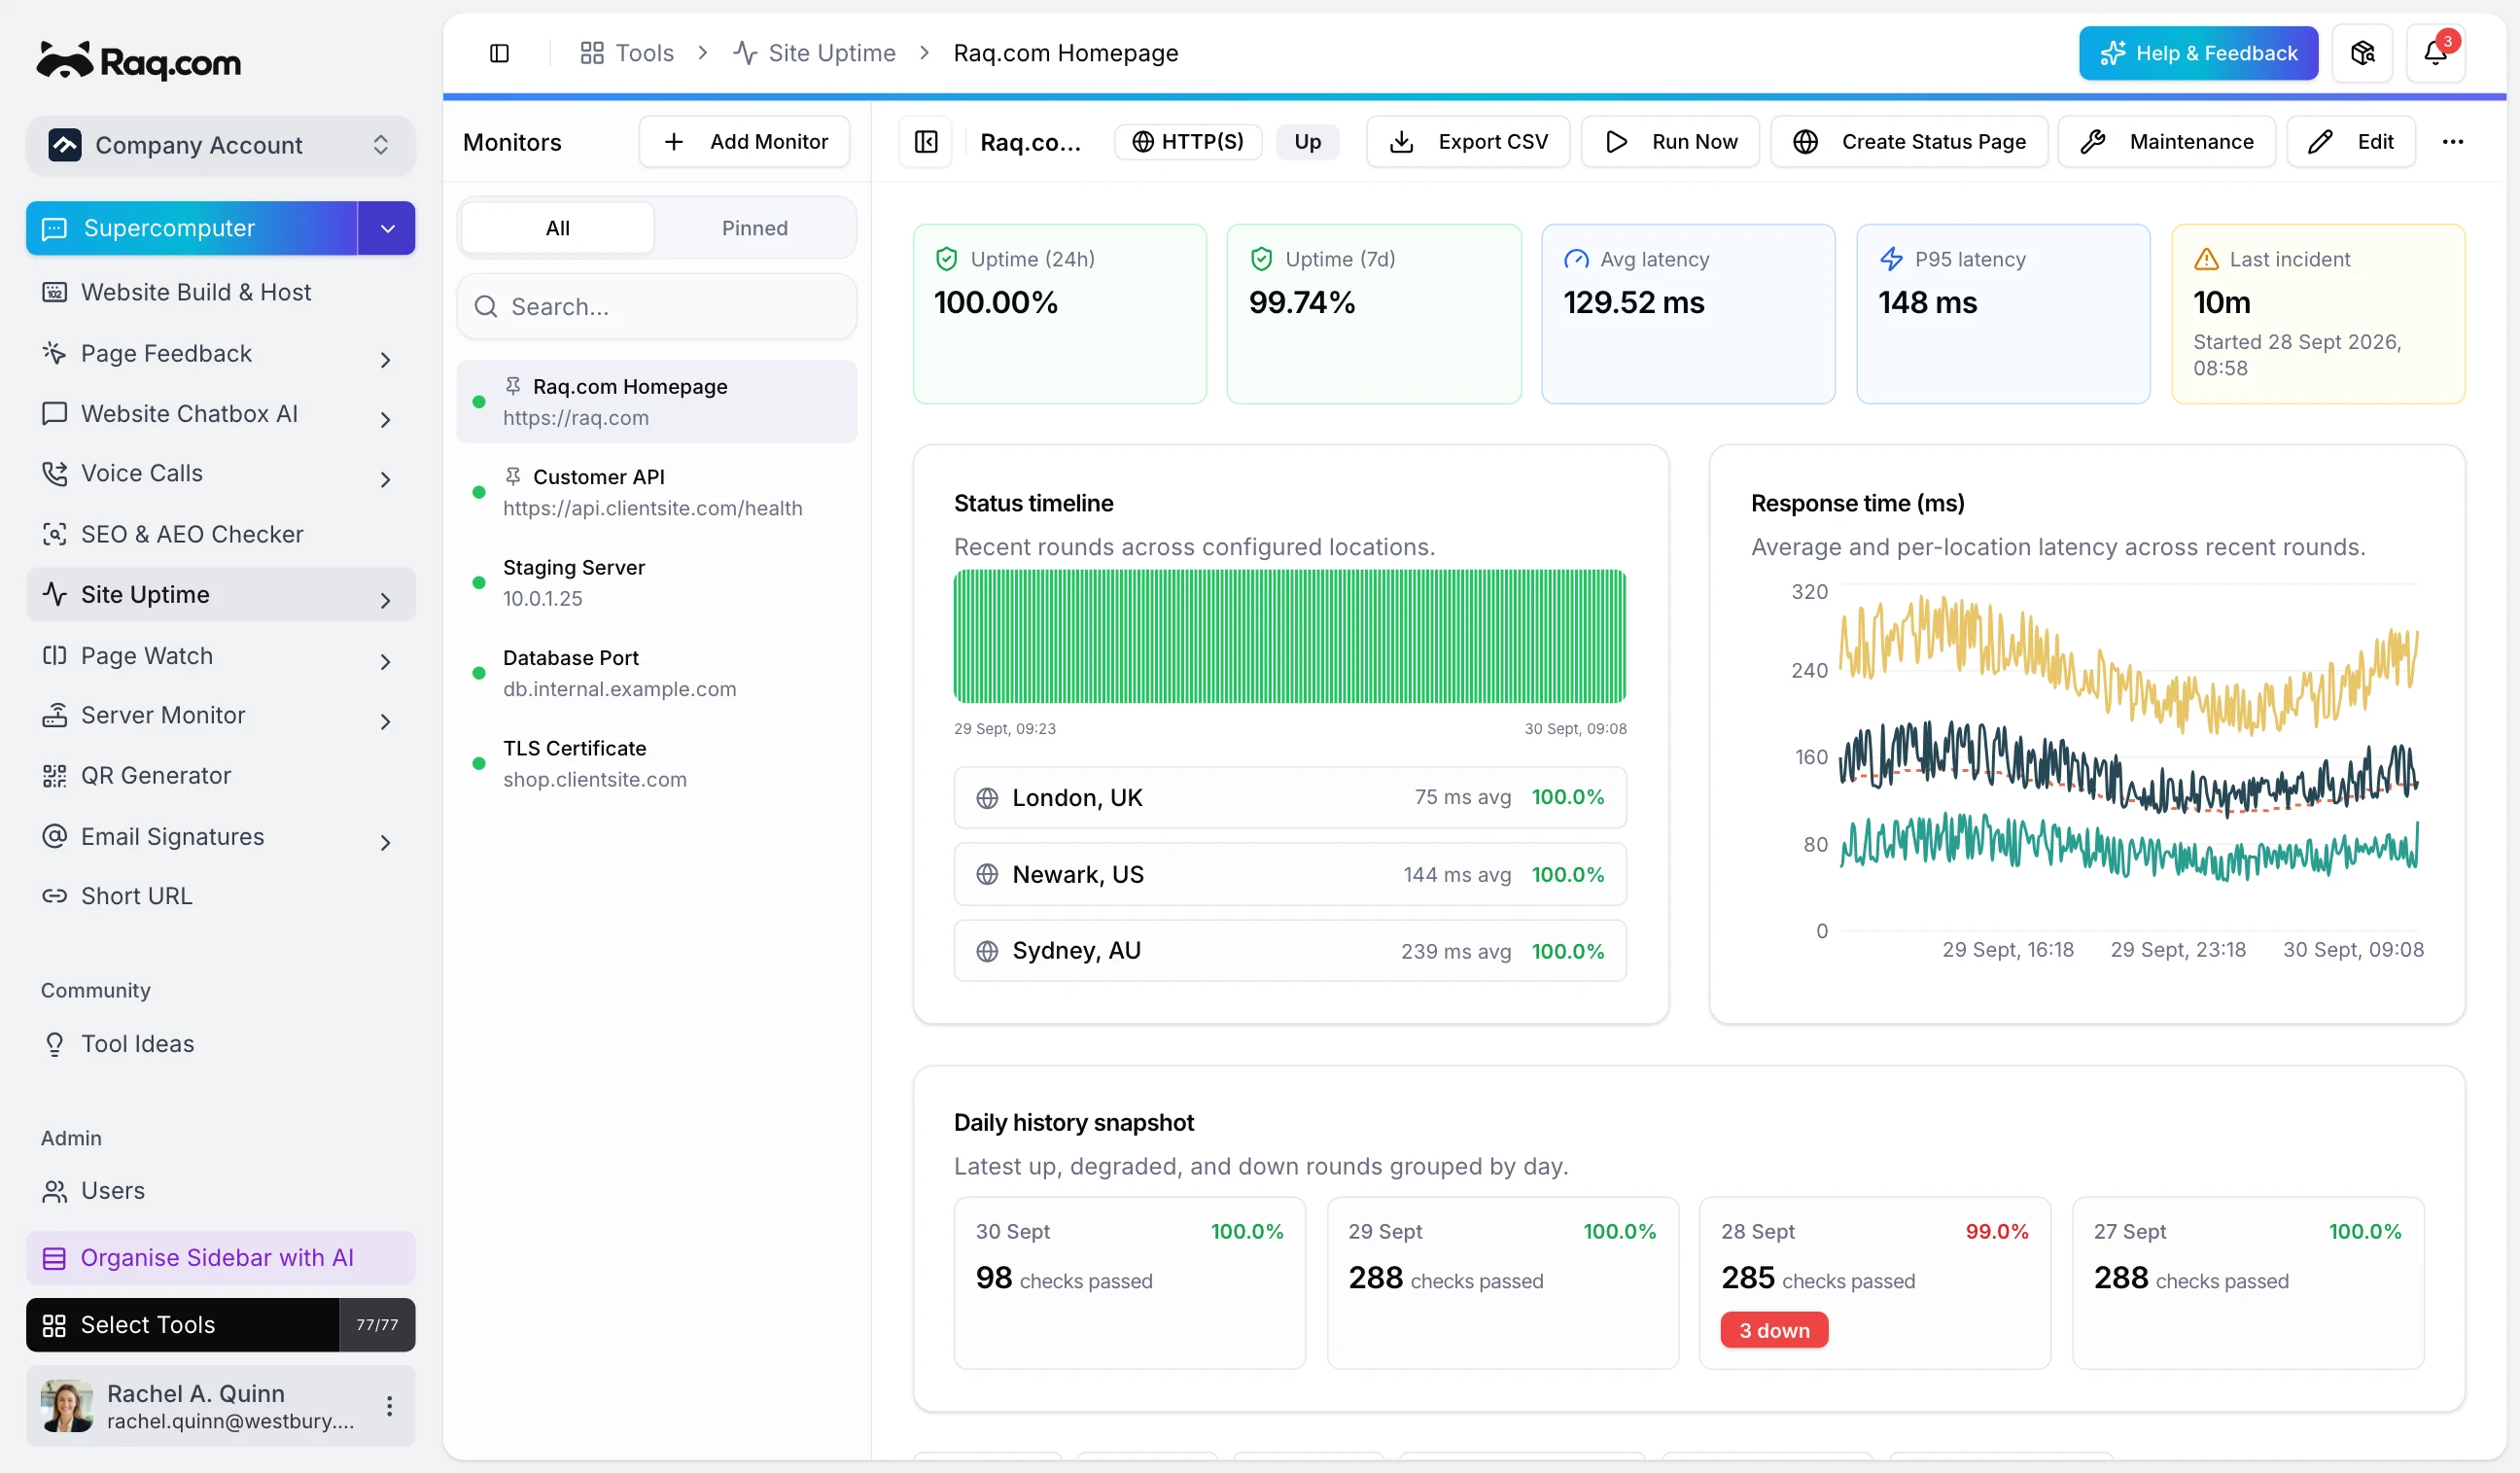
Task: Expand Email Signatures submenu
Action: coord(385,842)
